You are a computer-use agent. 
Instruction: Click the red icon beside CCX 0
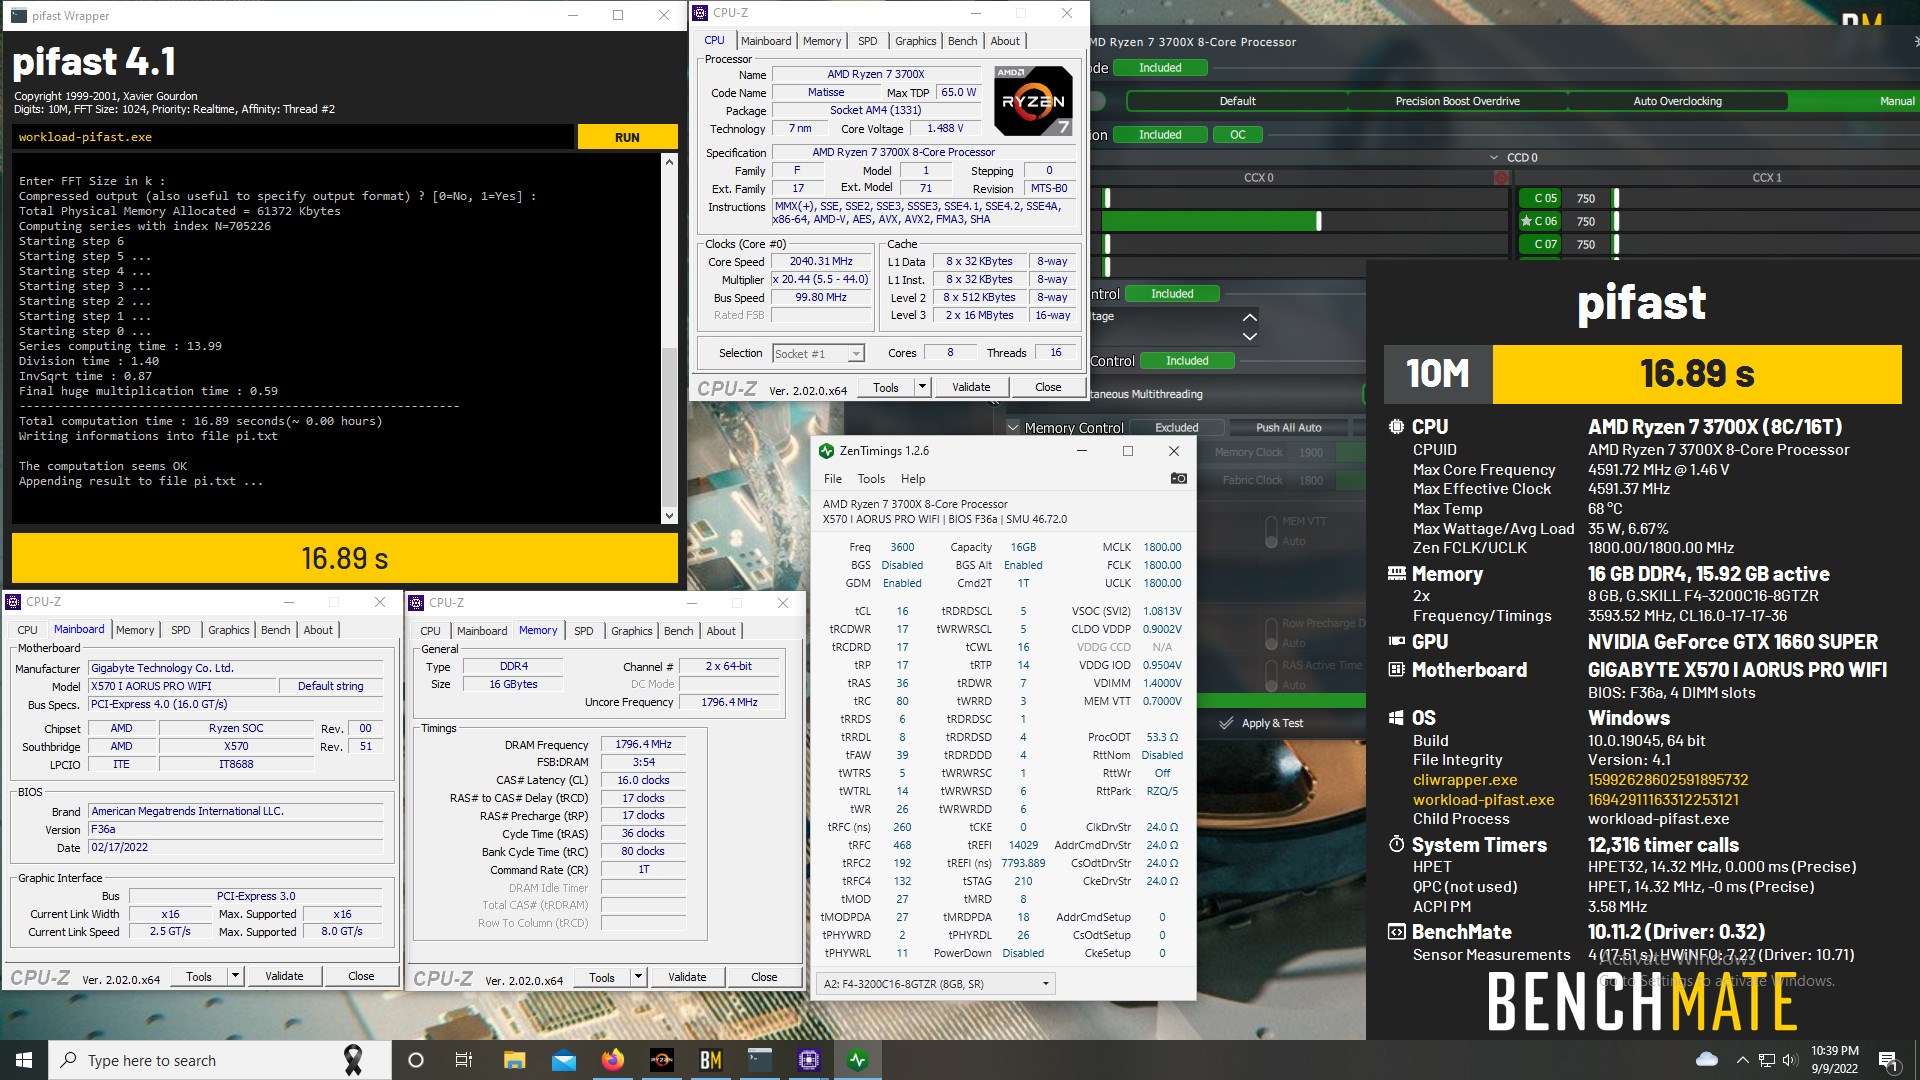point(1501,178)
